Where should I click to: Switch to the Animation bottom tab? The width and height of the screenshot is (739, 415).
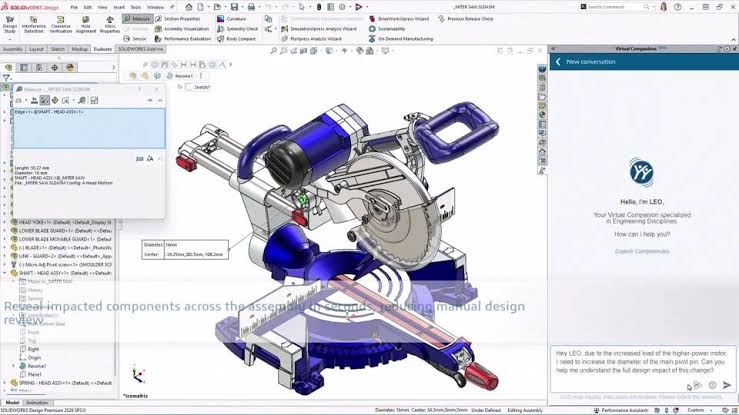pyautogui.click(x=37, y=403)
